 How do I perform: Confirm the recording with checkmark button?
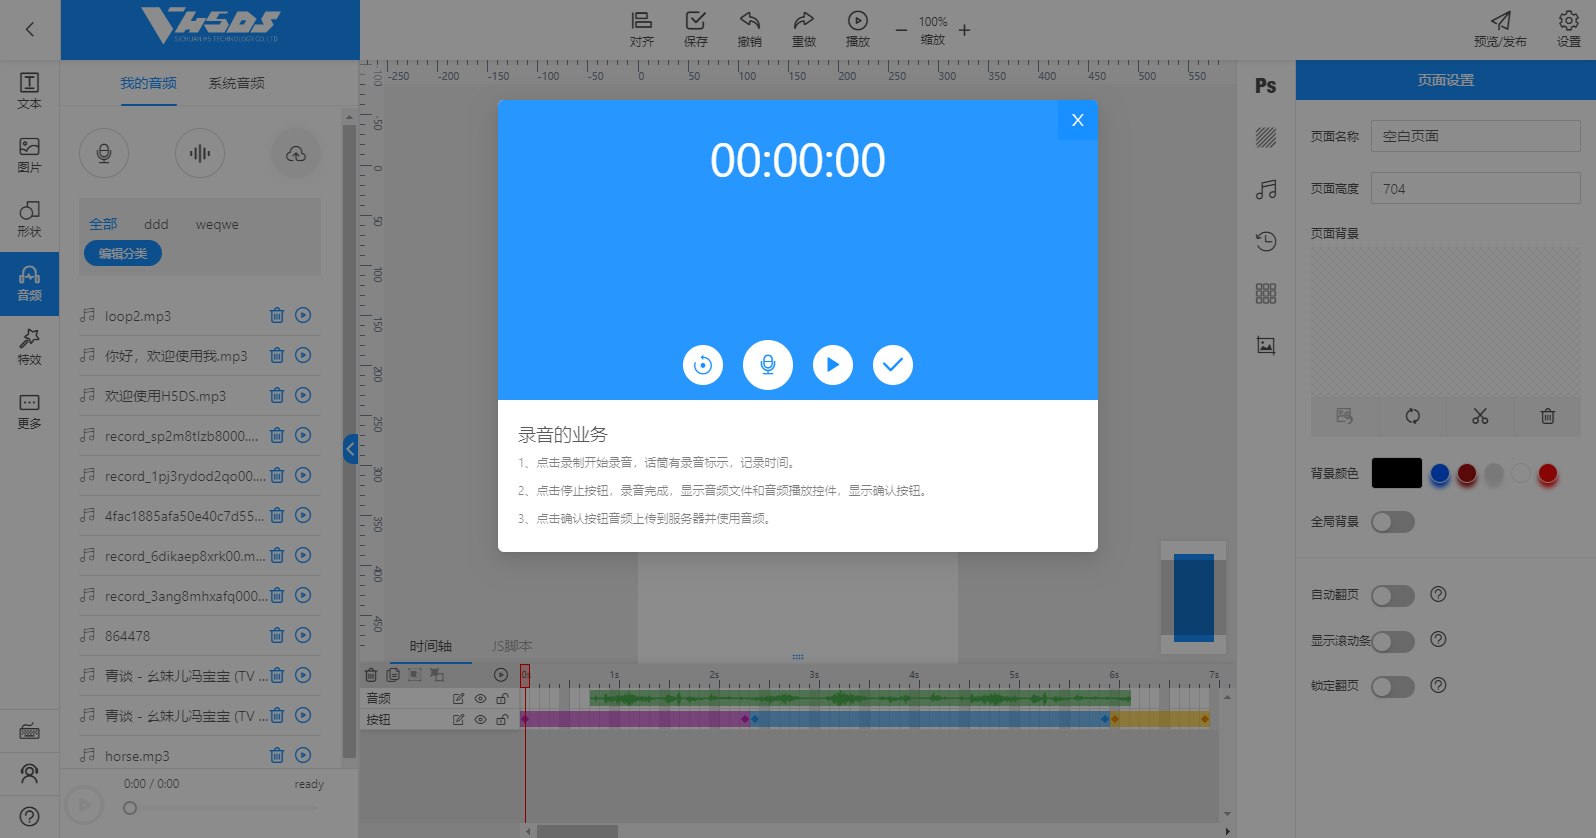[x=893, y=365]
